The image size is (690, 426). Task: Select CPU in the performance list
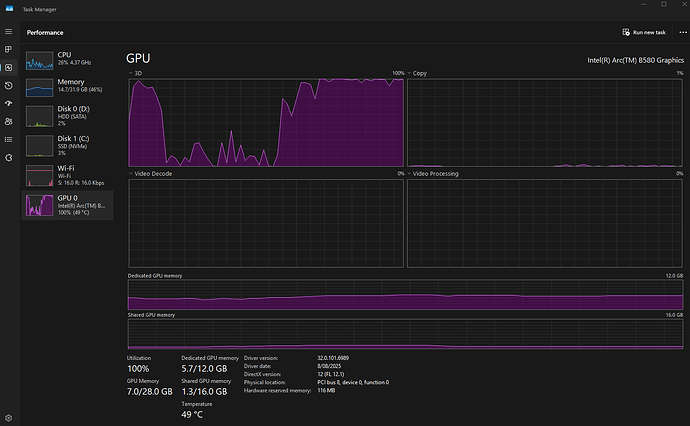click(x=67, y=60)
